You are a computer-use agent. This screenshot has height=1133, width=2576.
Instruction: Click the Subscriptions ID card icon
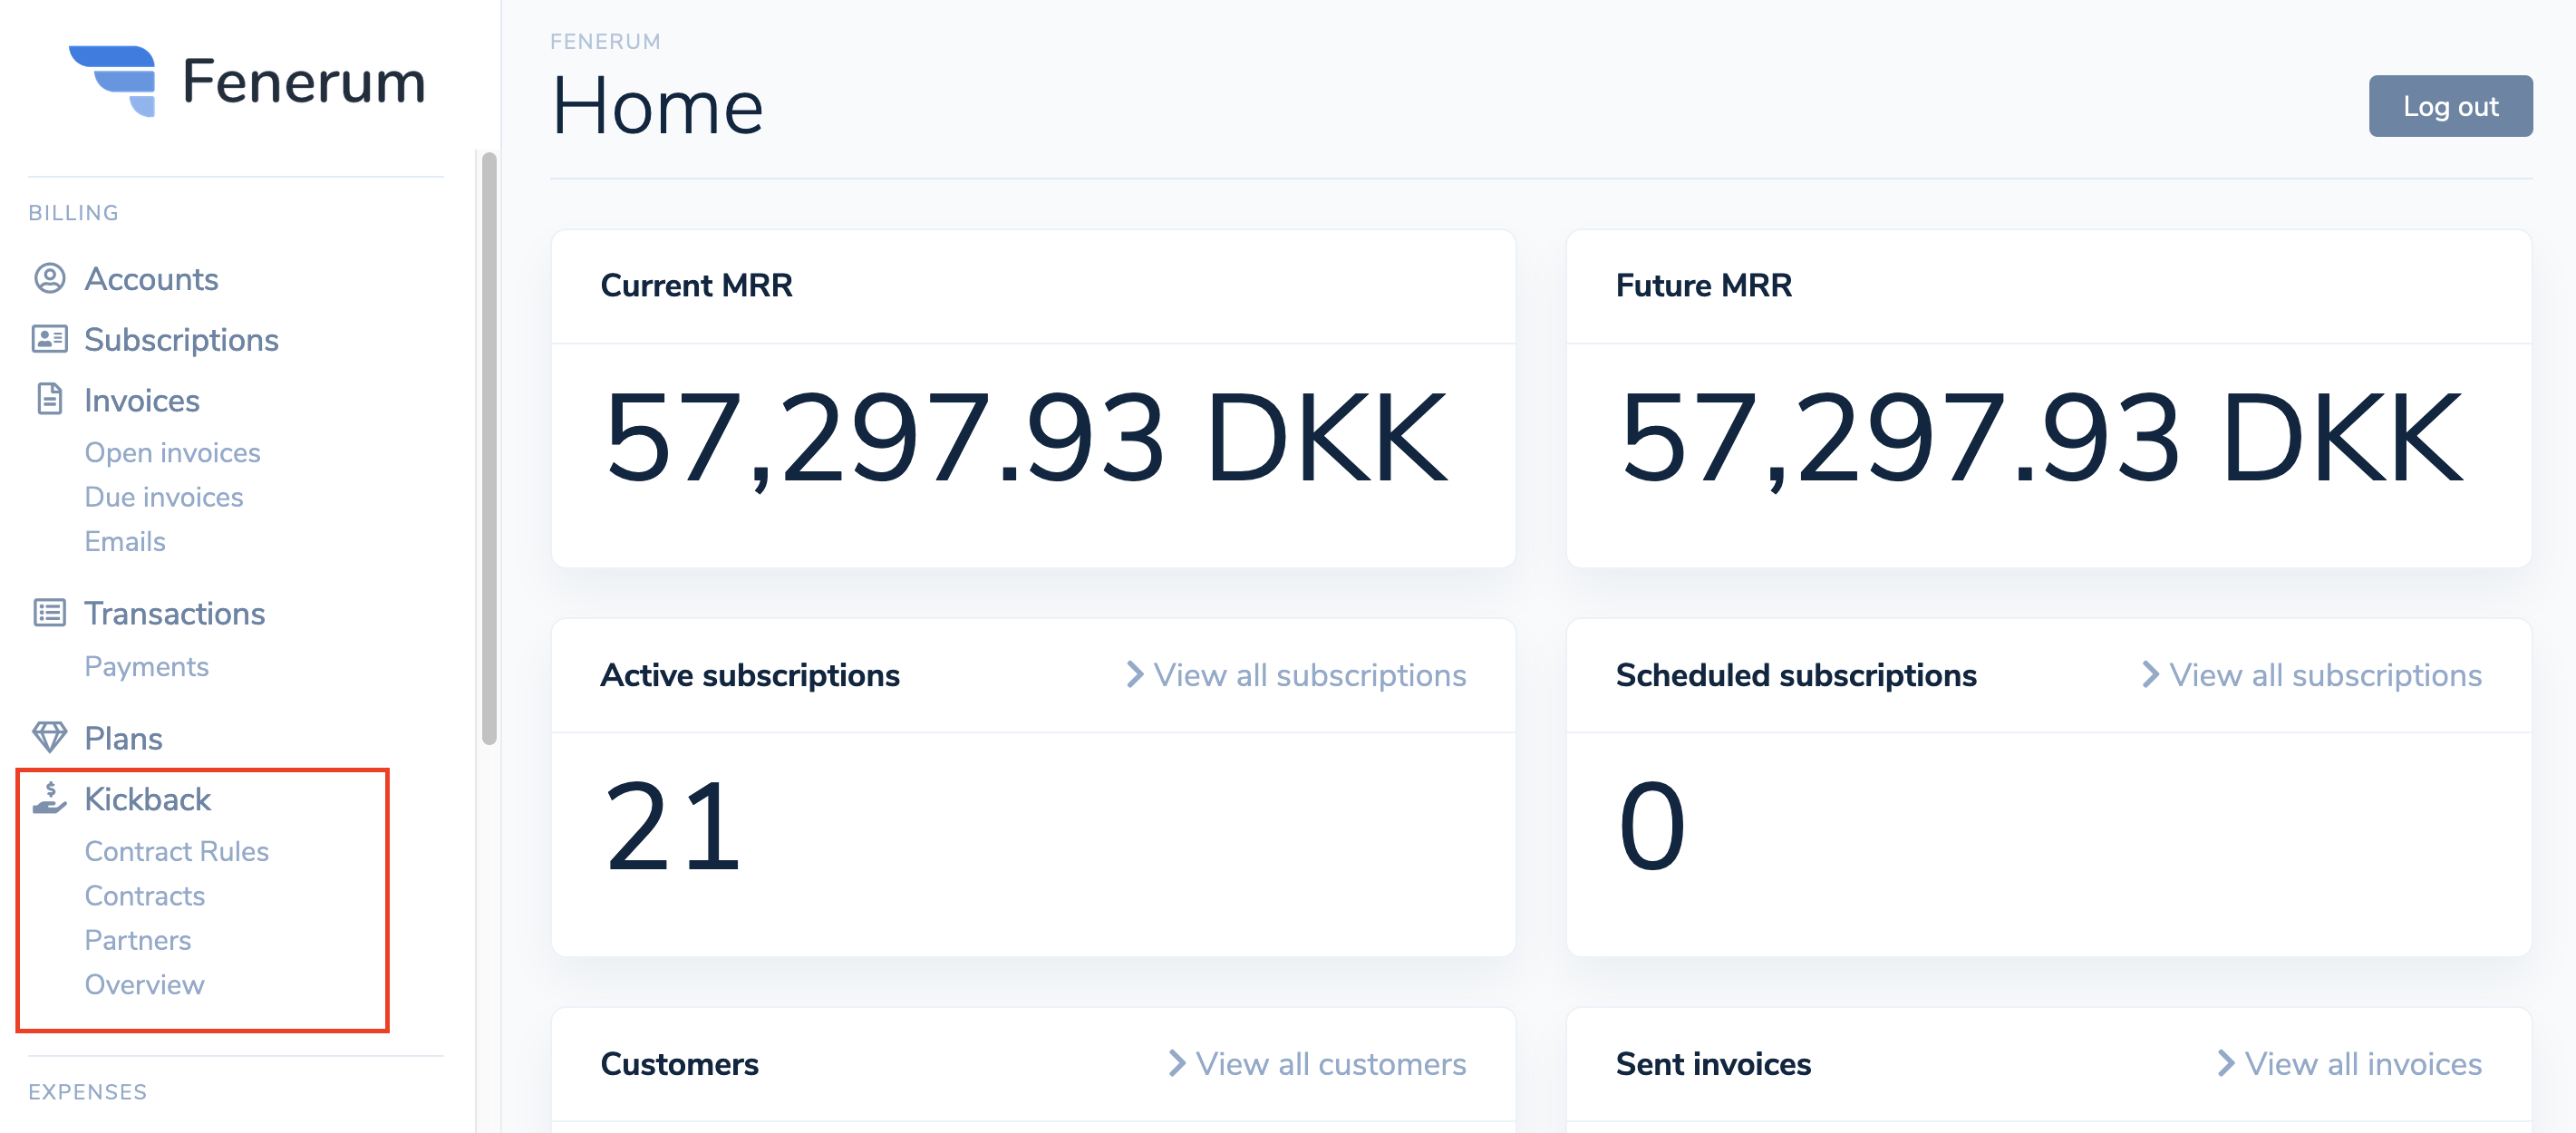click(x=50, y=339)
